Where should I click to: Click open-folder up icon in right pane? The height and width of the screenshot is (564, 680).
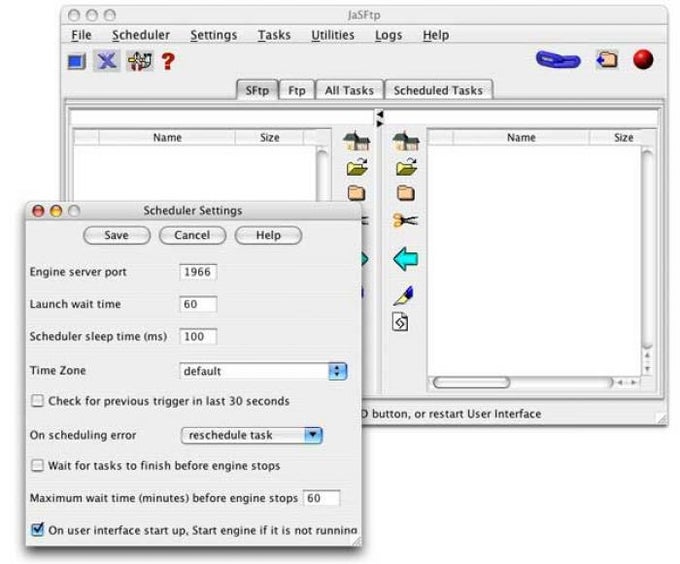(406, 167)
